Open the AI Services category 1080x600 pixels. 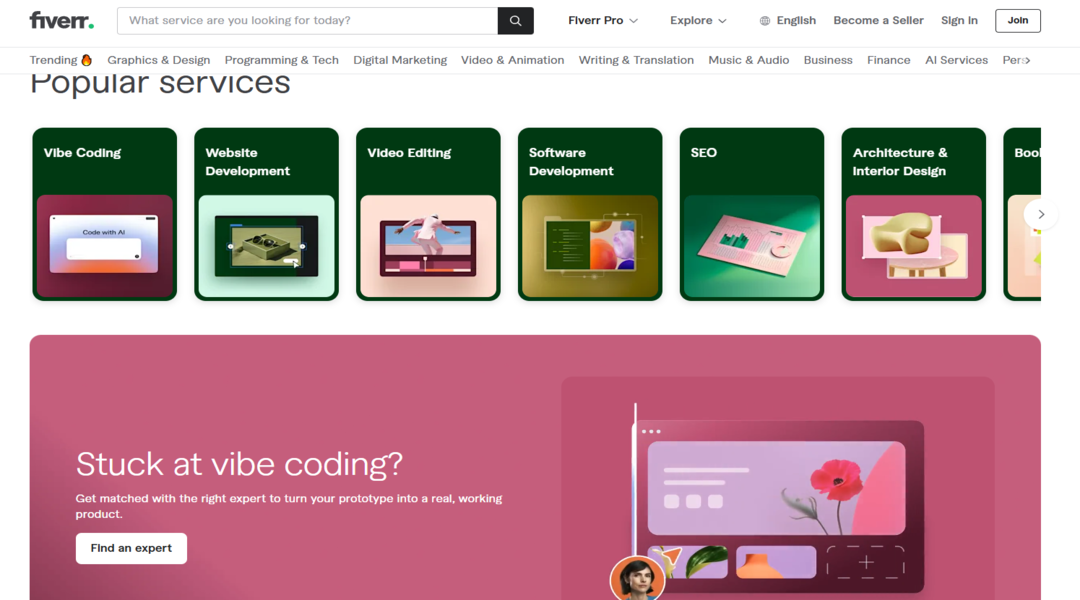point(956,60)
